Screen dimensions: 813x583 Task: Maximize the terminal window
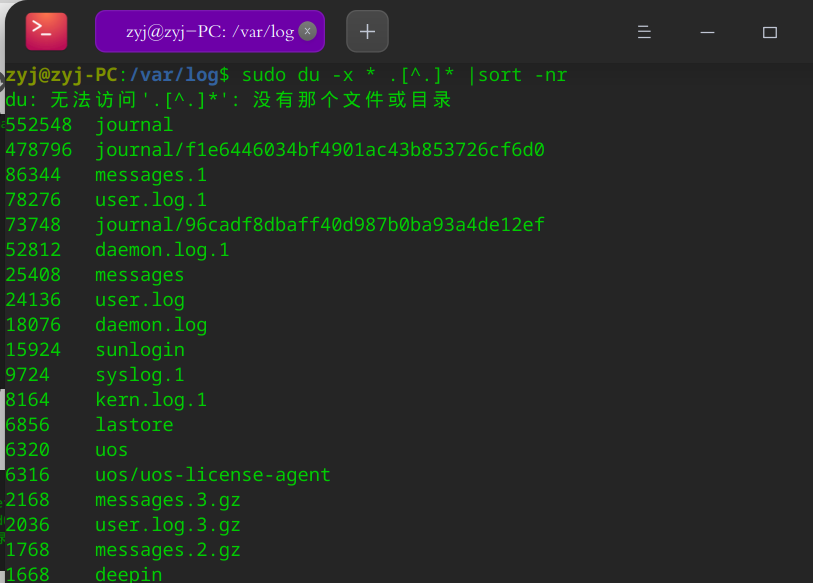(769, 32)
